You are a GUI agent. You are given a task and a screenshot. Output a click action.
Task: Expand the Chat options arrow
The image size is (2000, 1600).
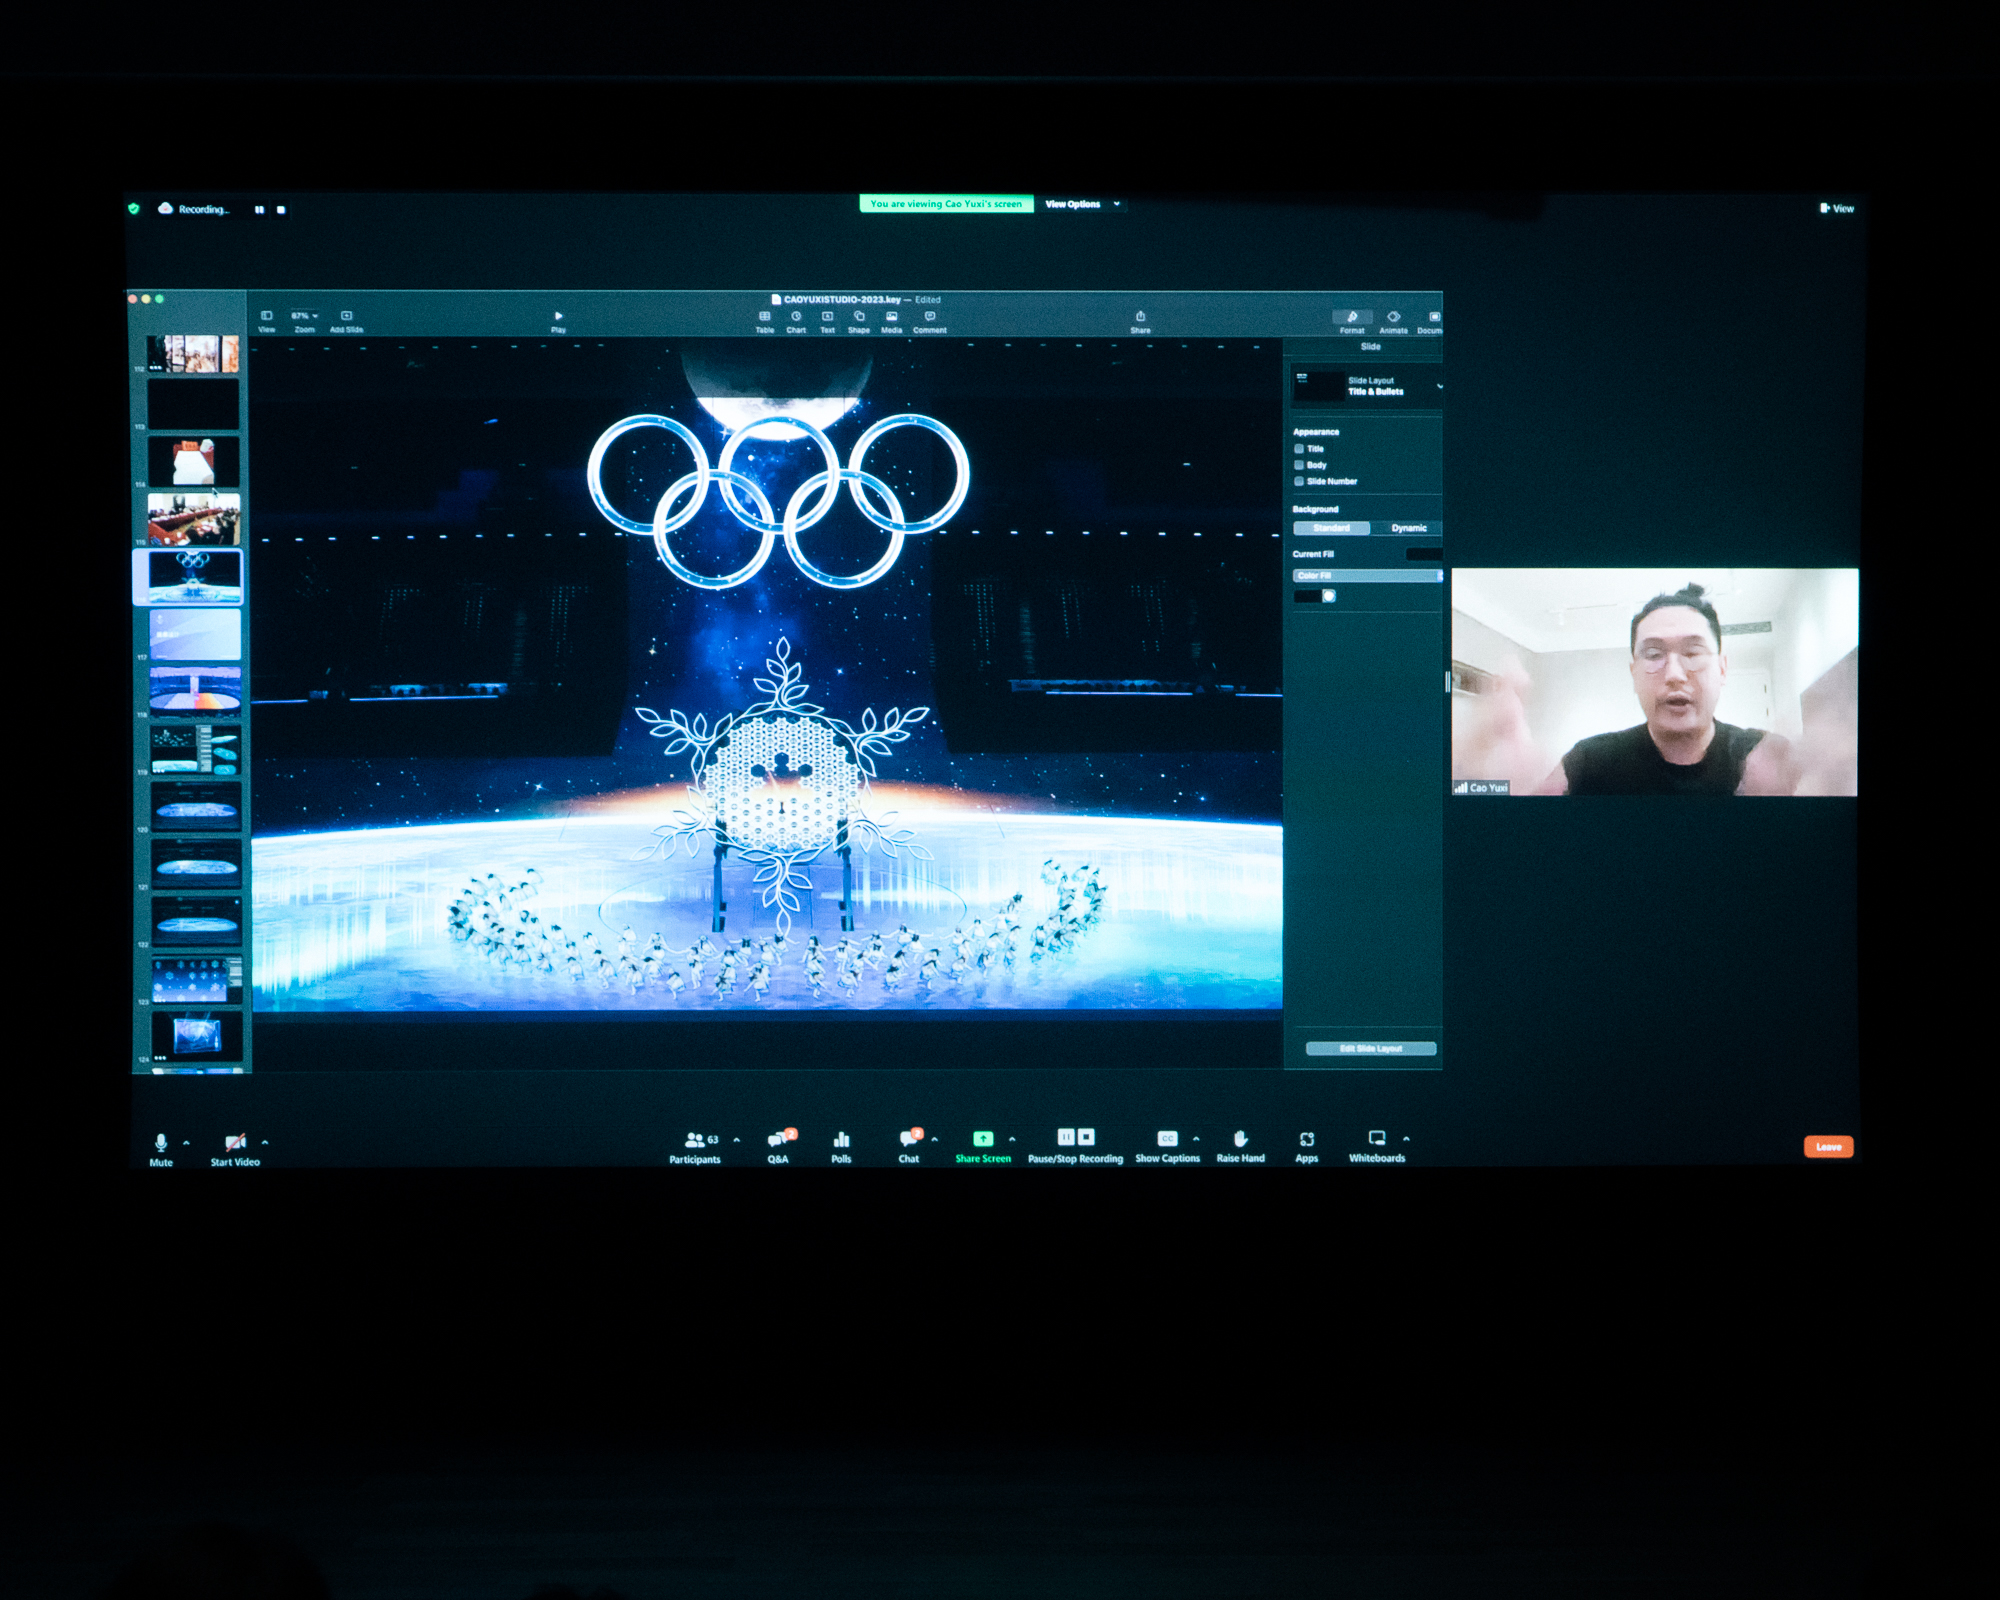[x=935, y=1139]
